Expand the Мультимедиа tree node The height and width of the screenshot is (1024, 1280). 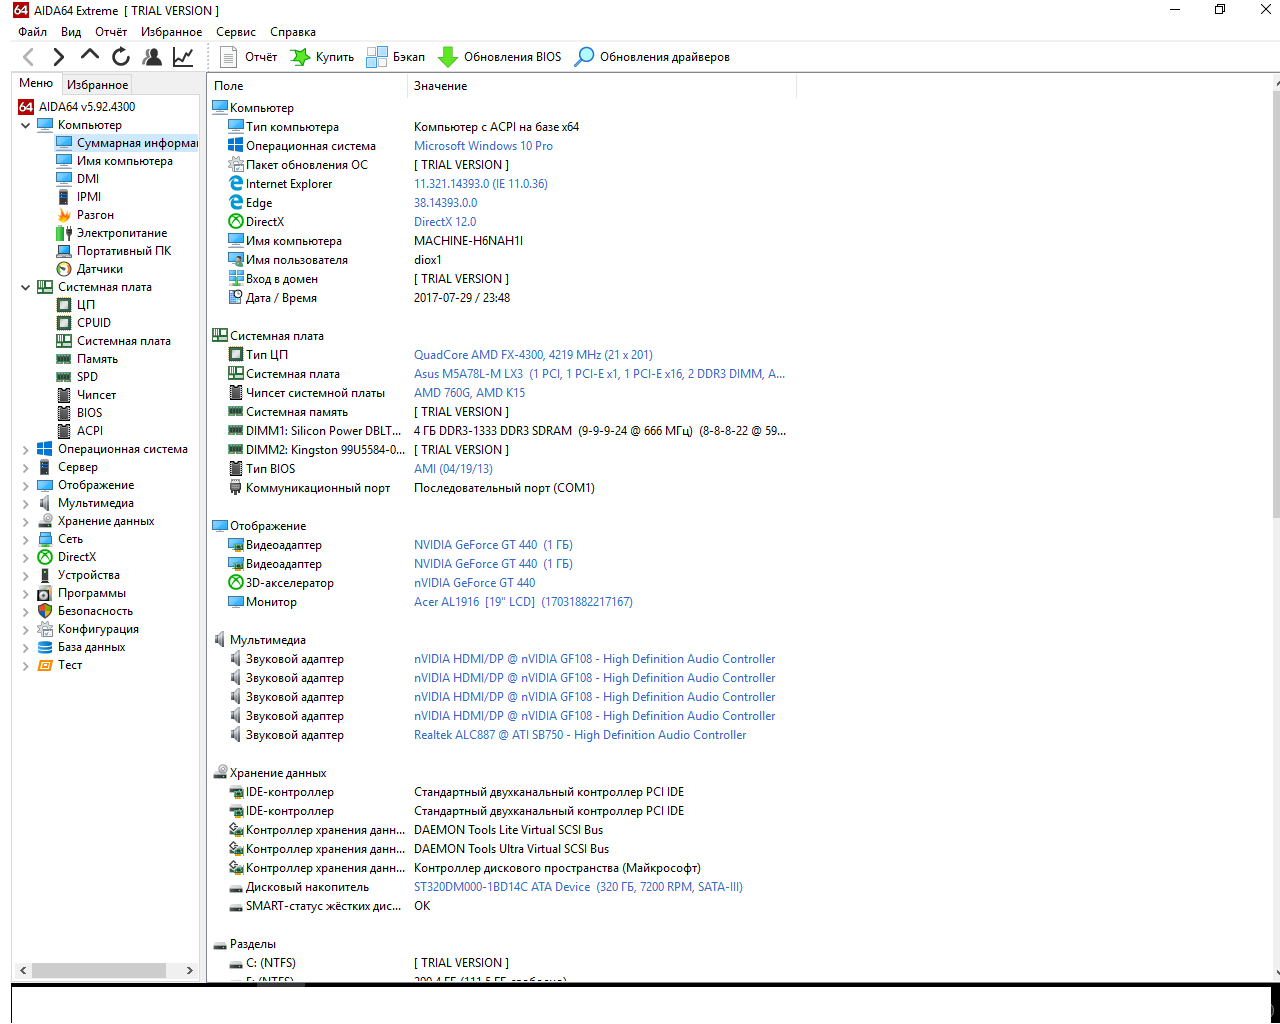(x=26, y=503)
